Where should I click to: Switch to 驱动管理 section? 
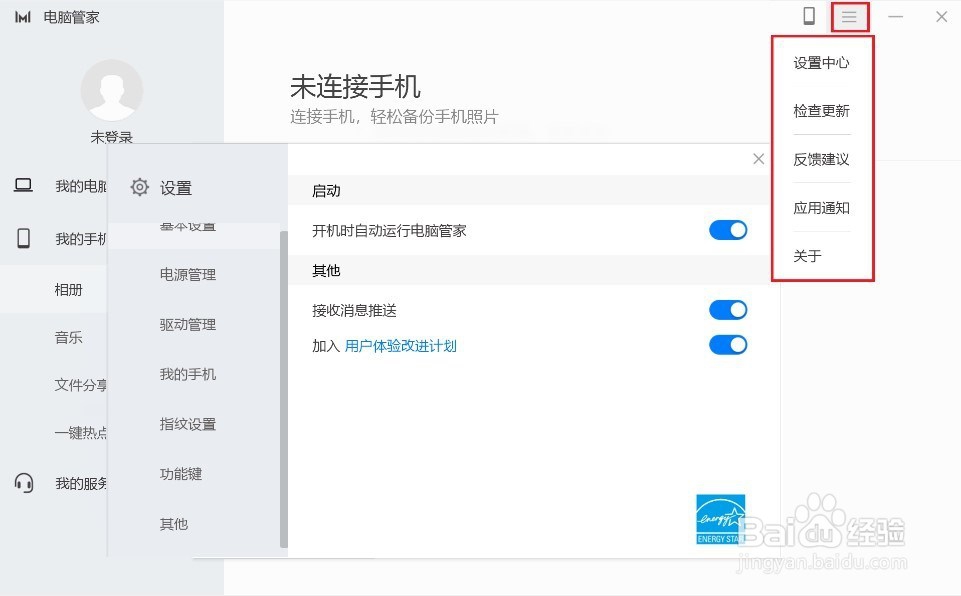[188, 324]
